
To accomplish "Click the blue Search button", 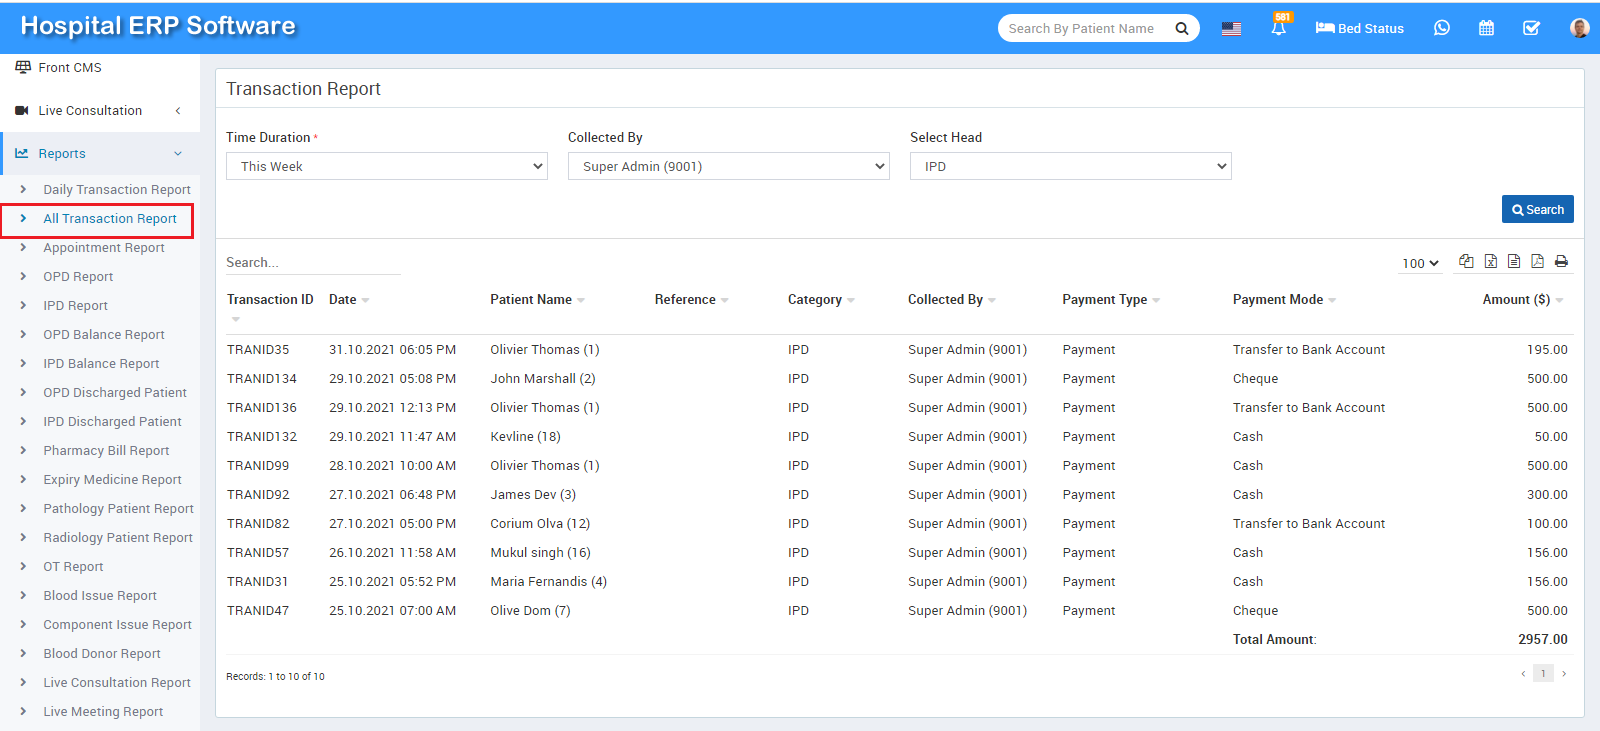I will coord(1537,209).
